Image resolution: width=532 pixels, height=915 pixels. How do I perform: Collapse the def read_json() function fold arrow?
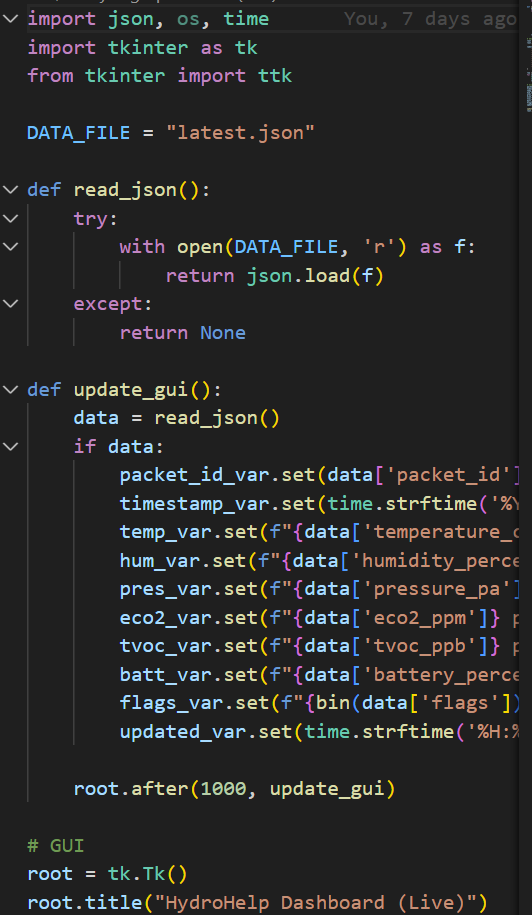(10, 190)
